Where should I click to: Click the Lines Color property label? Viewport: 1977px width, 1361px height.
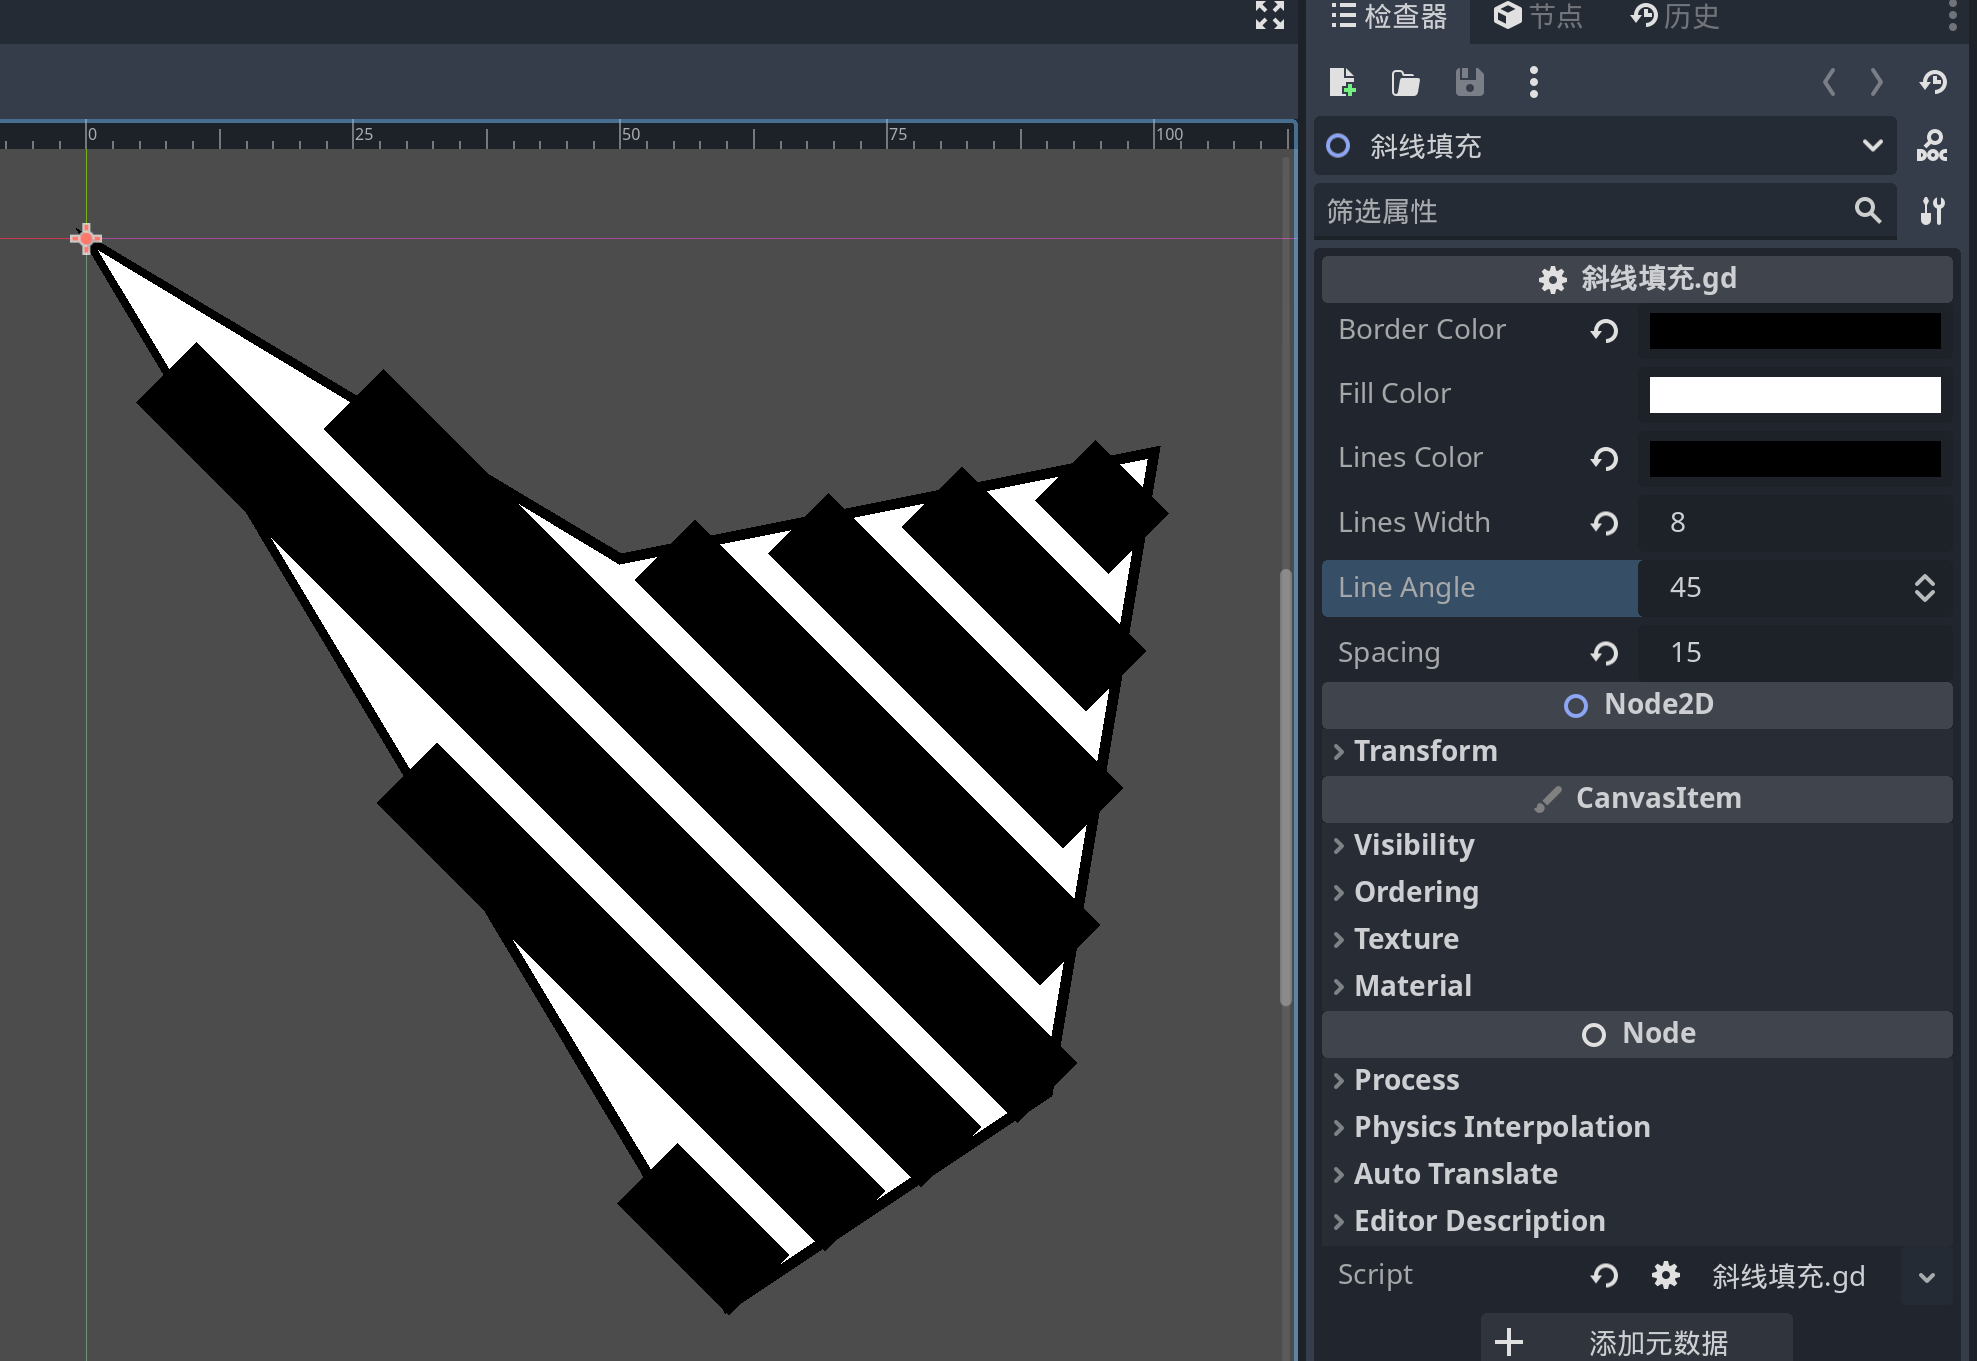pyautogui.click(x=1410, y=458)
